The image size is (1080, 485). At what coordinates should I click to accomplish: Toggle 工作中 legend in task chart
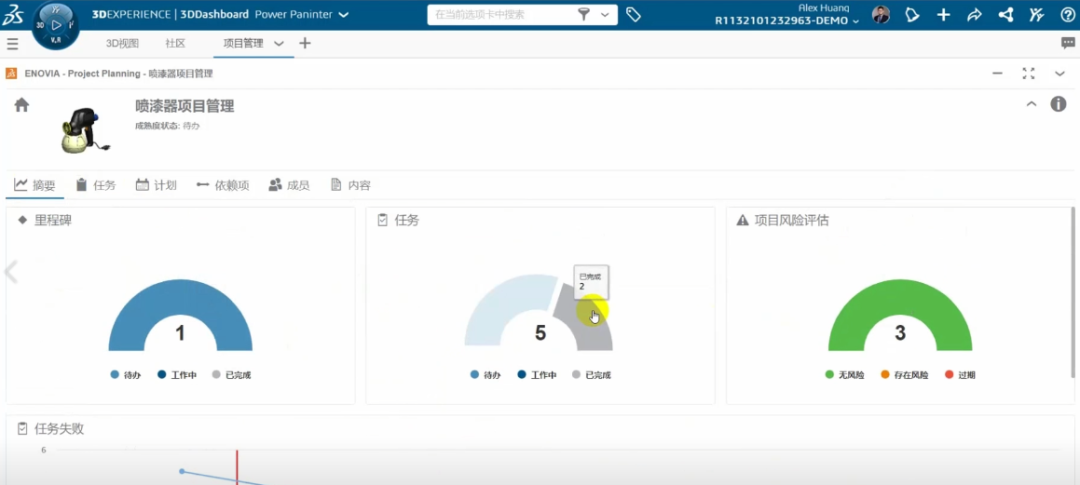(537, 375)
